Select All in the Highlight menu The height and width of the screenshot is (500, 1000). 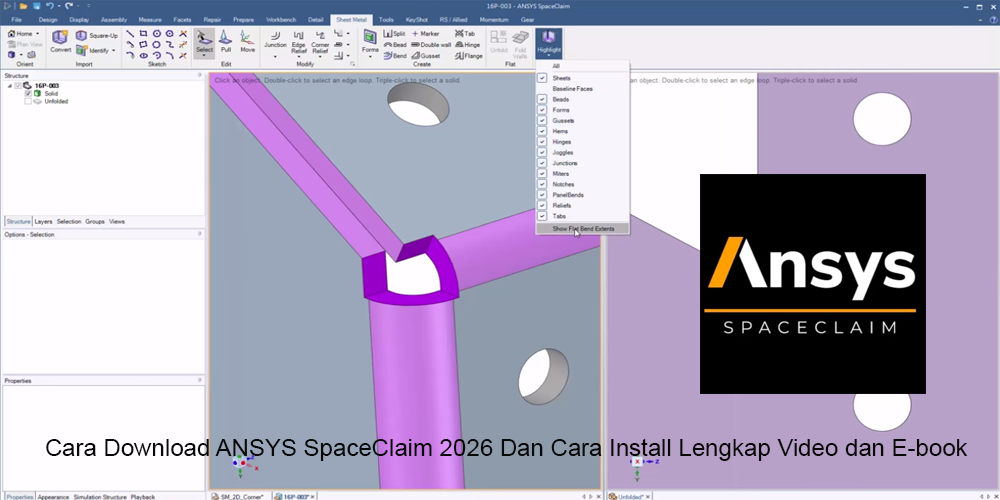pyautogui.click(x=556, y=66)
